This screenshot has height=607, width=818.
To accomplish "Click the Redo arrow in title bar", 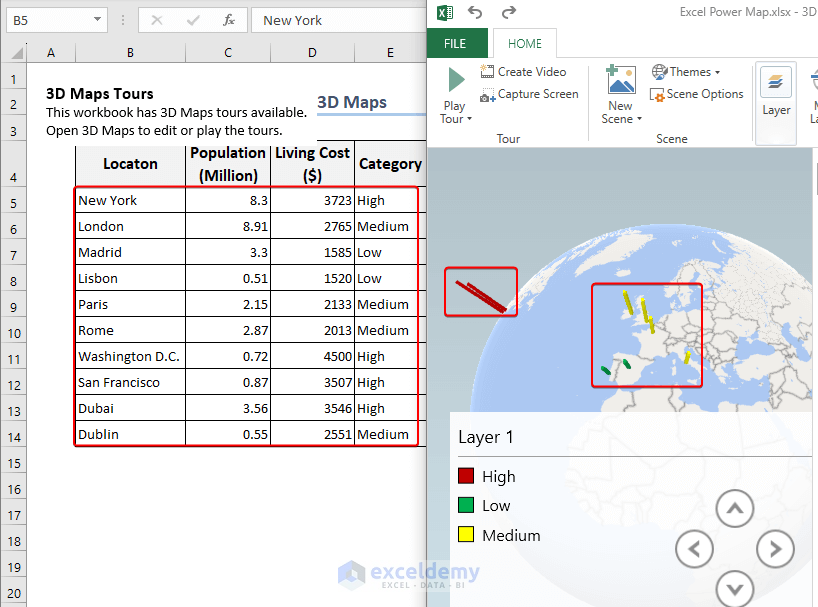I will (509, 13).
